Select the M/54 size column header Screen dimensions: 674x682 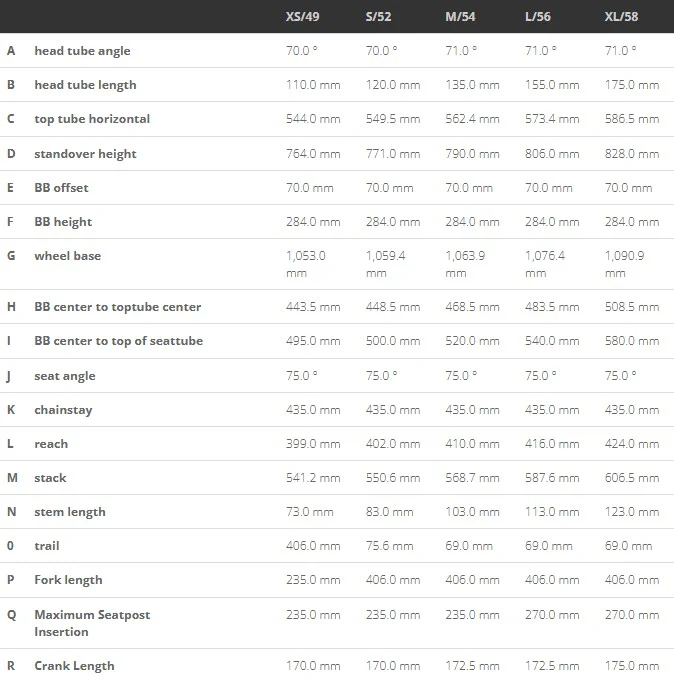(x=460, y=17)
